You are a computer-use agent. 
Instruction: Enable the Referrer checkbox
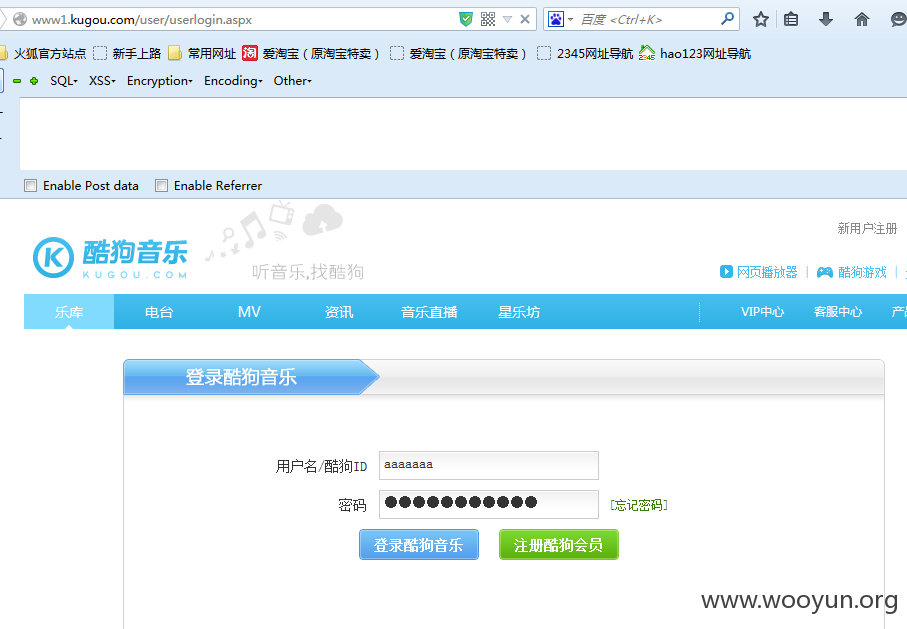(x=161, y=186)
